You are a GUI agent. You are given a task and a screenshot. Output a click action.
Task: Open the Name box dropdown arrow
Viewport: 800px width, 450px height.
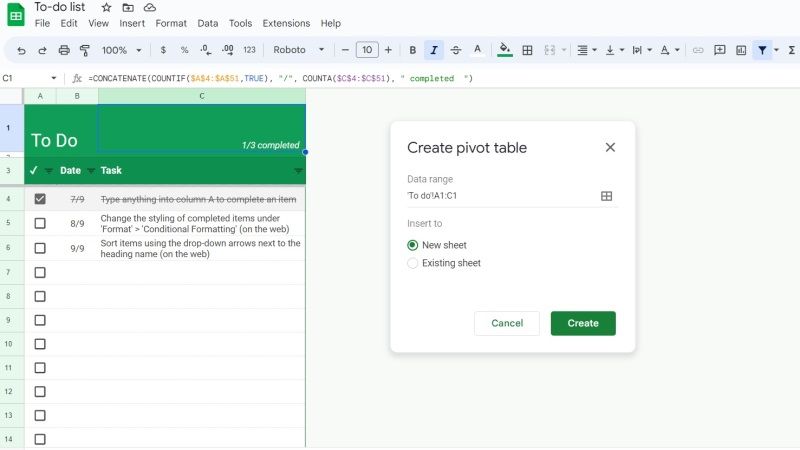point(54,78)
